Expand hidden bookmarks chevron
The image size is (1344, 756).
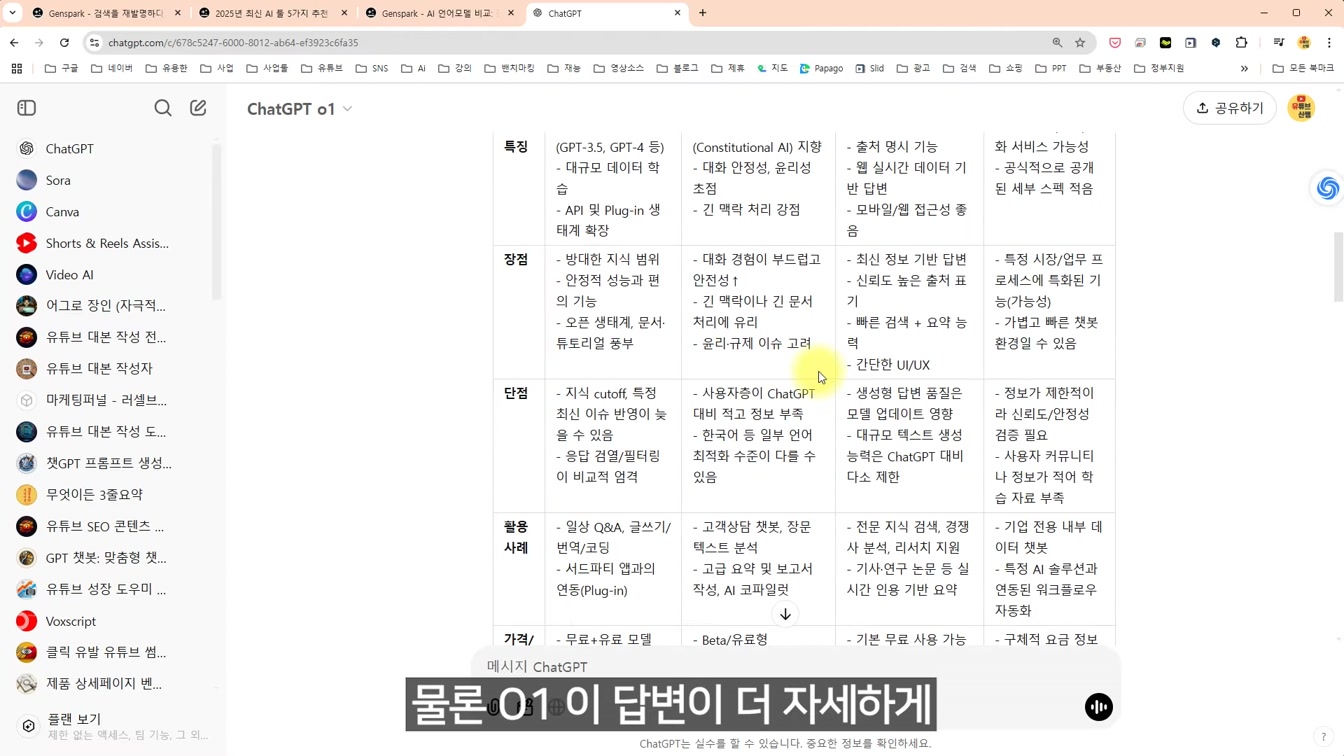tap(1244, 69)
